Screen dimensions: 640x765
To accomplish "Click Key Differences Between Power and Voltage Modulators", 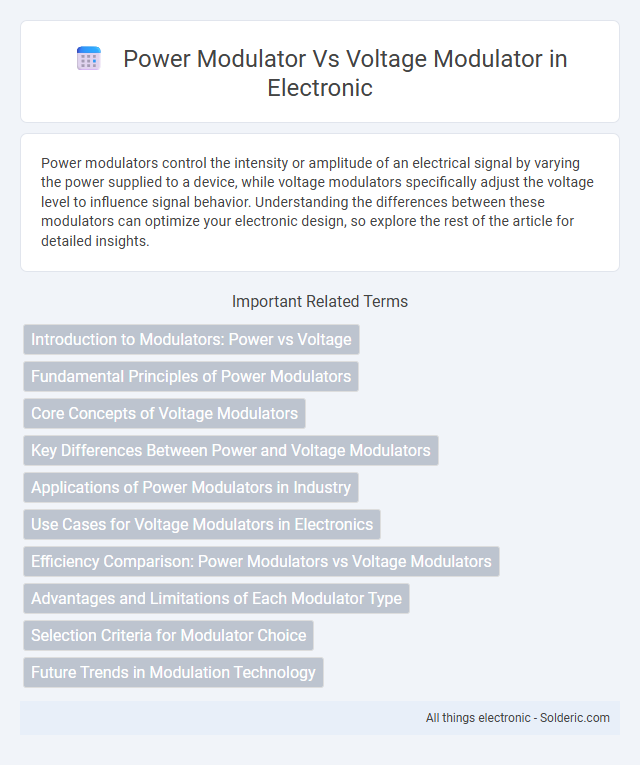I will point(231,450).
